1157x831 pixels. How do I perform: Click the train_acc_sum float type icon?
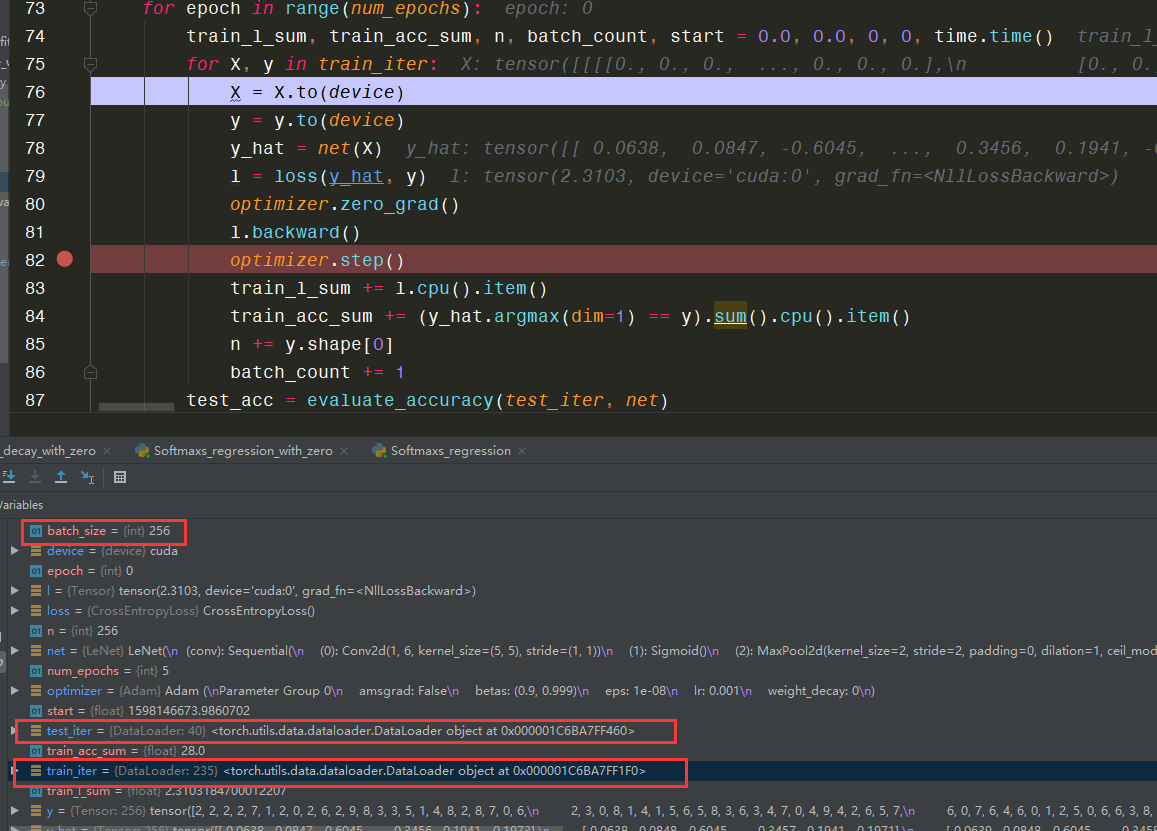click(x=35, y=751)
